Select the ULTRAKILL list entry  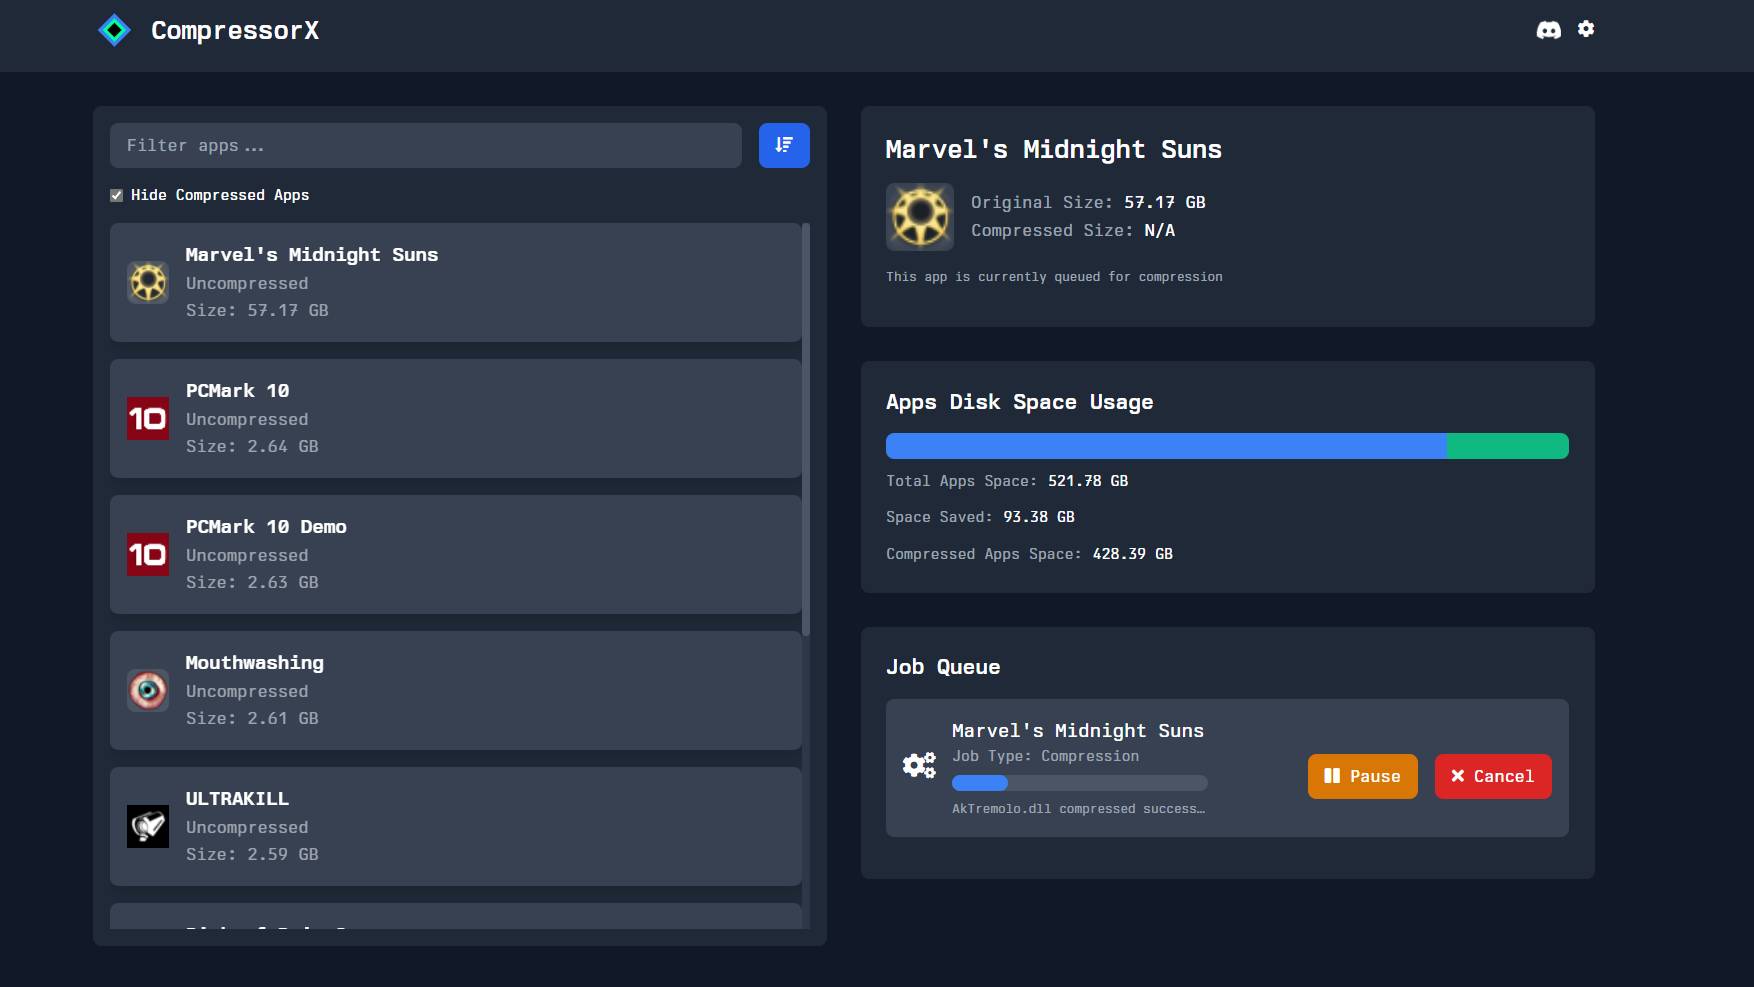[456, 826]
